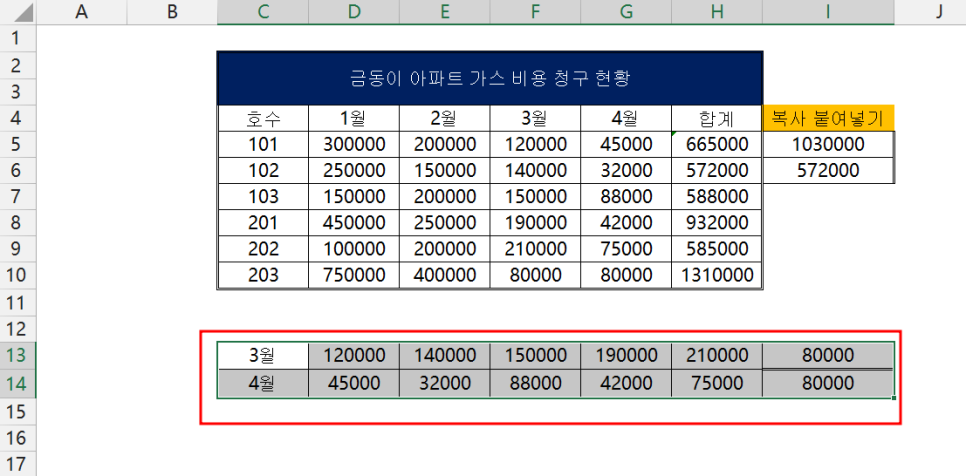The height and width of the screenshot is (476, 966).
Task: Select column header E
Action: [x=445, y=12]
